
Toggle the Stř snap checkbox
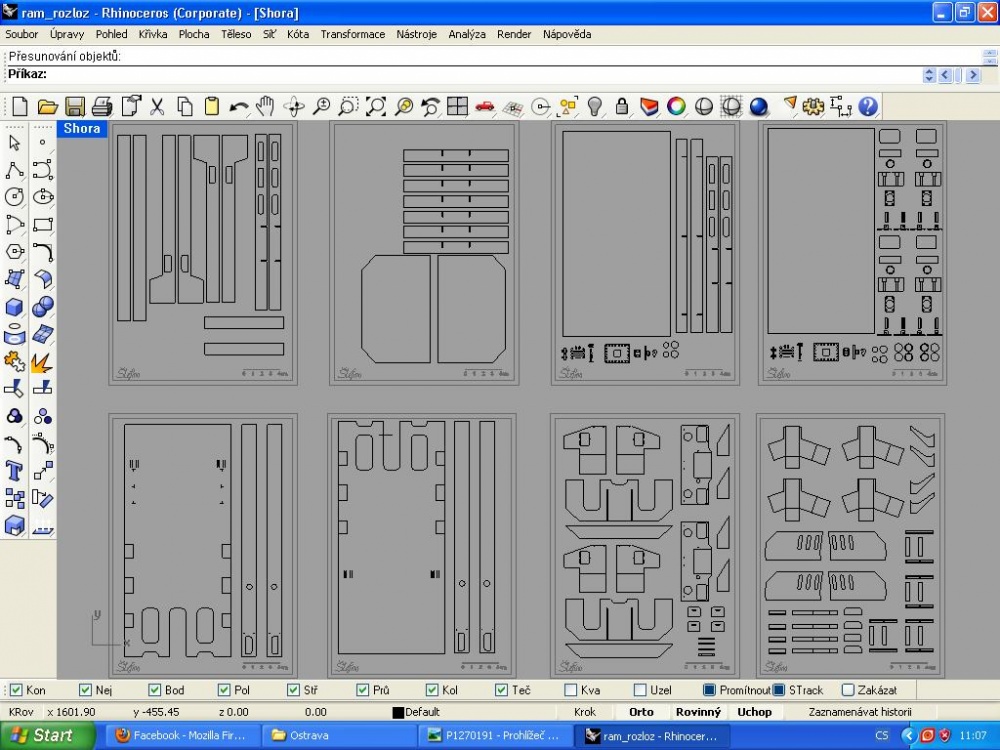coord(293,690)
